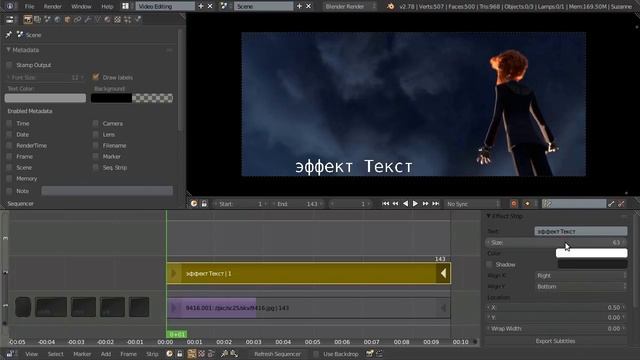Select the Modifiers properties tab icon

pyautogui.click(x=87, y=19)
